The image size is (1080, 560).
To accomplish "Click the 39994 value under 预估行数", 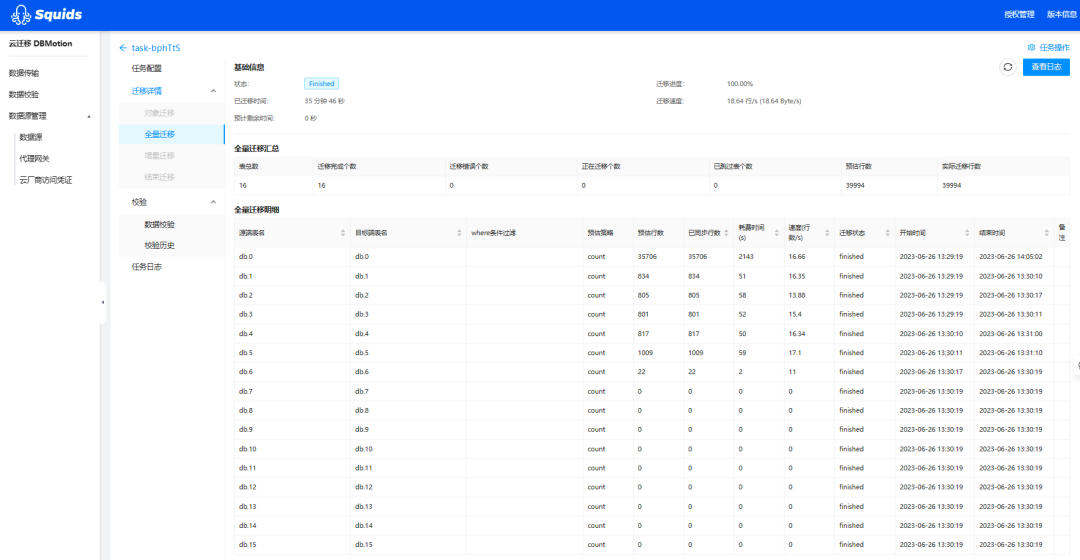I will (x=855, y=185).
